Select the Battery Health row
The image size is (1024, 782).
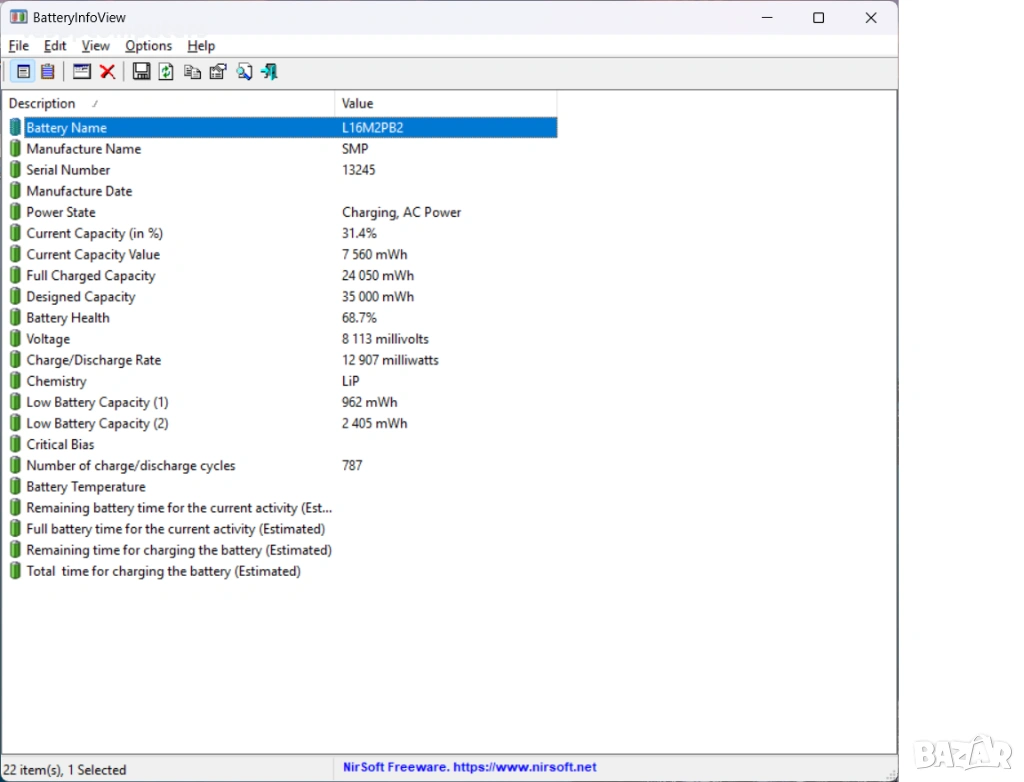(68, 318)
